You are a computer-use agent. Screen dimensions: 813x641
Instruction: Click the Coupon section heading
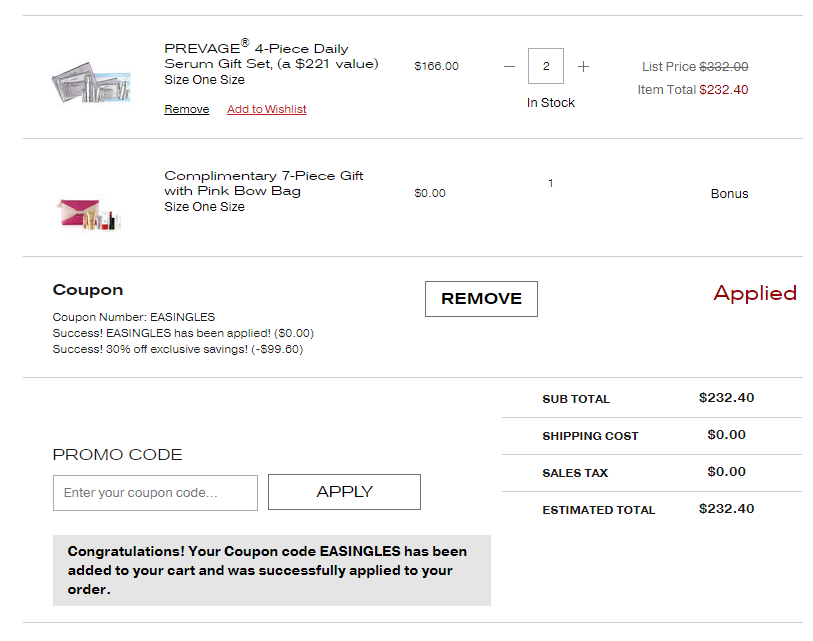[88, 290]
